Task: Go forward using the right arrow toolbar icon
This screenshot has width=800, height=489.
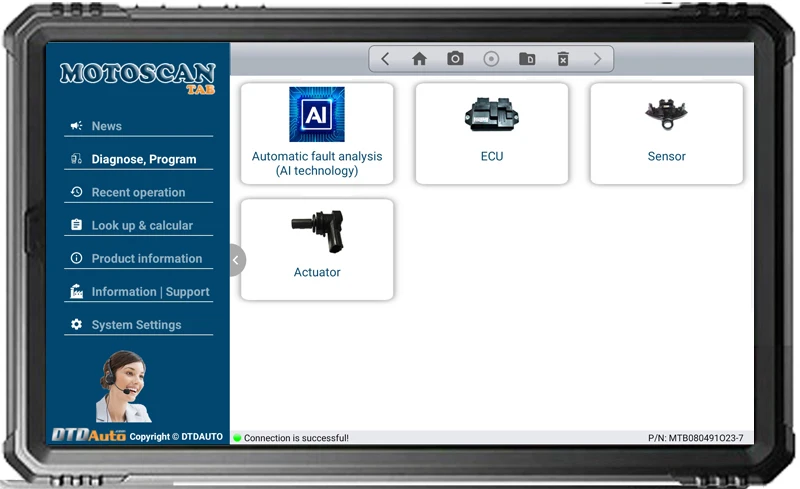Action: [x=597, y=59]
